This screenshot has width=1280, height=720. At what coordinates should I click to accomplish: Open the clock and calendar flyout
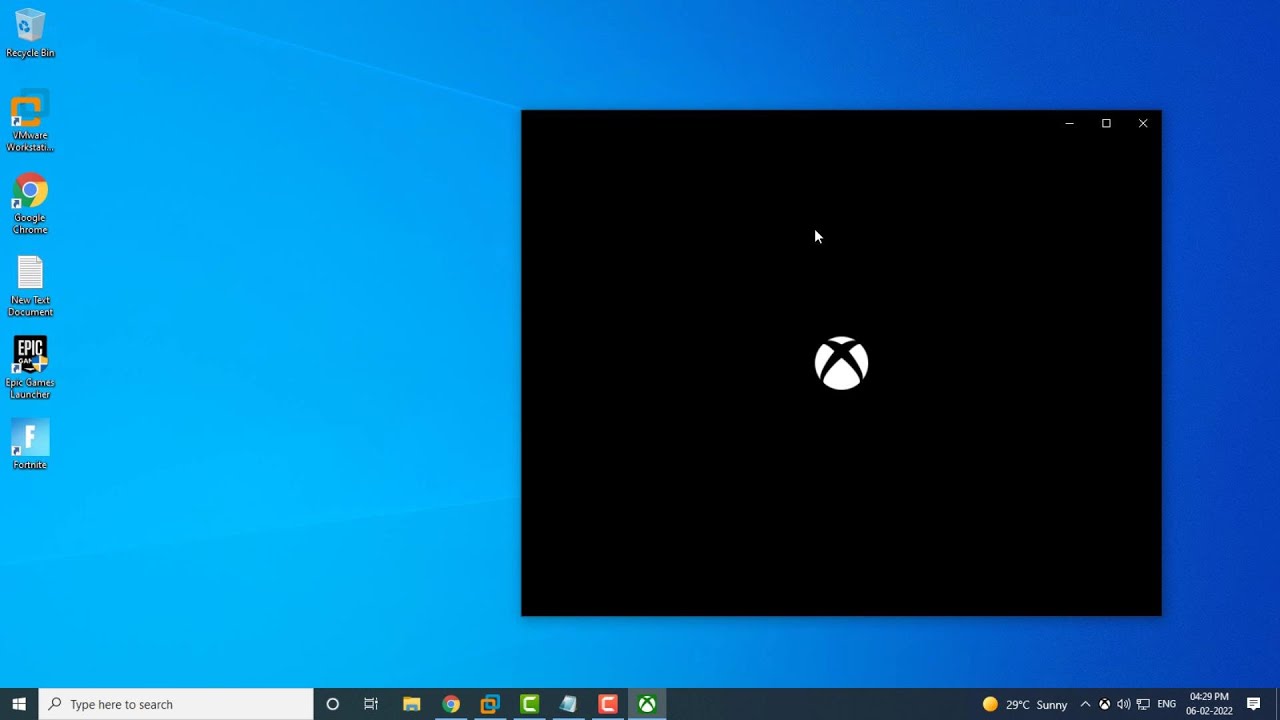click(1209, 704)
